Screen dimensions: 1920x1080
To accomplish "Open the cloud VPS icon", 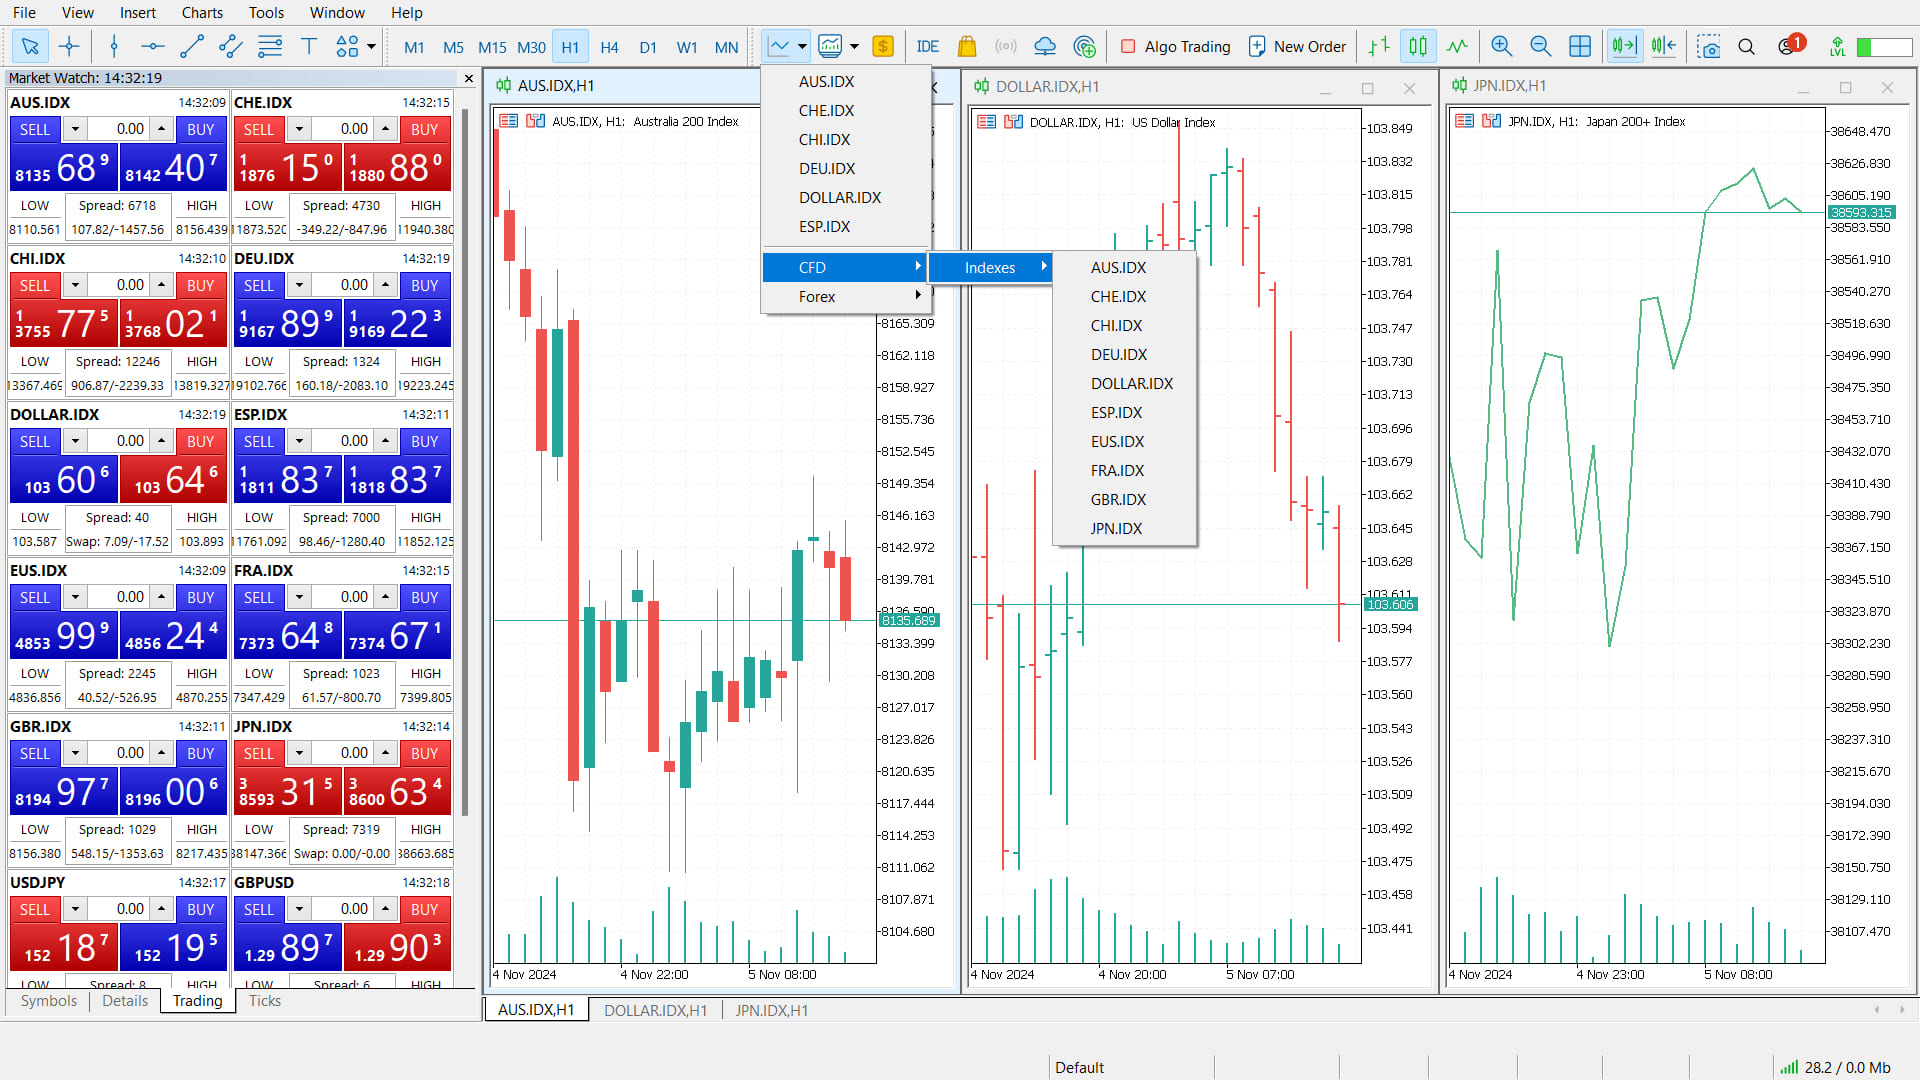I will coord(1045,46).
